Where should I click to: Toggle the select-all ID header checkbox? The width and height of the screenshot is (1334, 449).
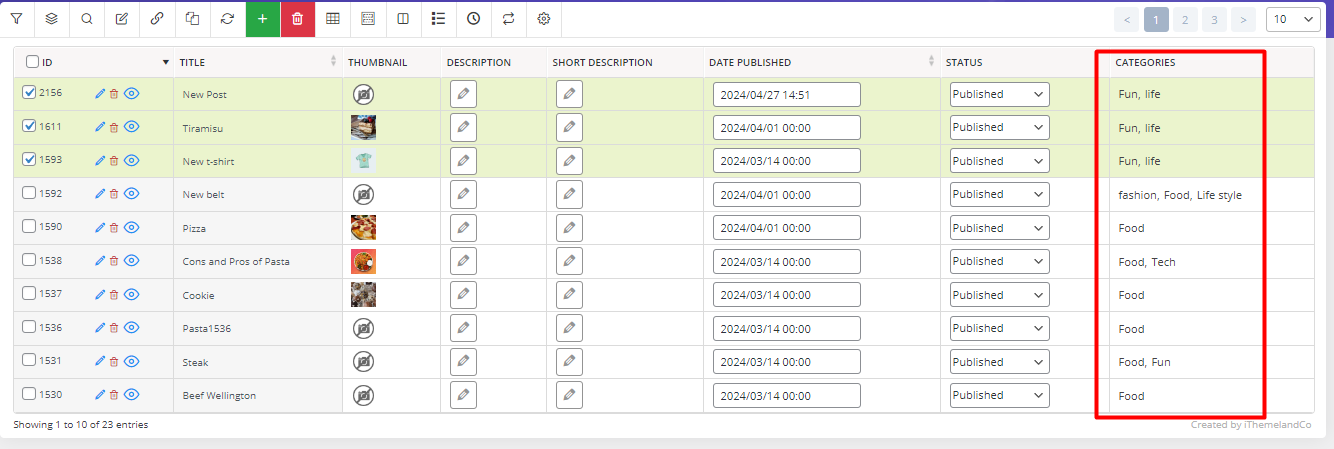click(33, 62)
